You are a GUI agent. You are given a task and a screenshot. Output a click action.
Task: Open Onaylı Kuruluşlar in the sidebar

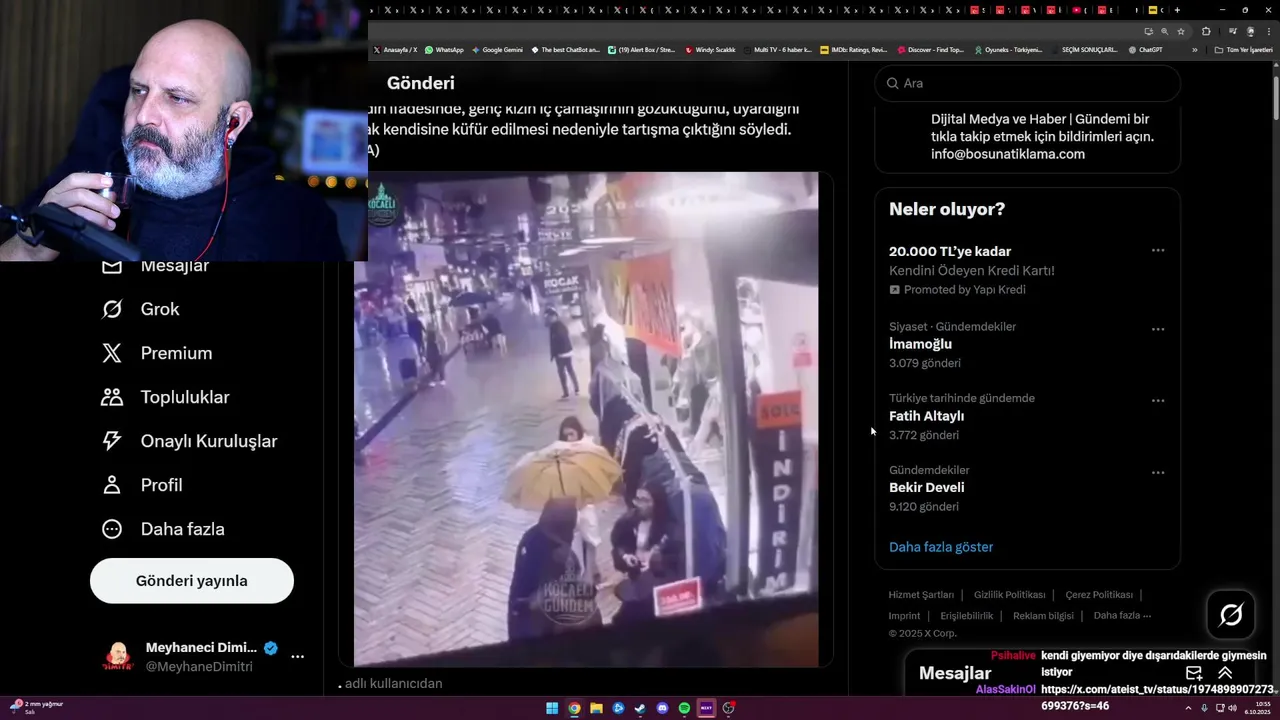click(x=189, y=441)
